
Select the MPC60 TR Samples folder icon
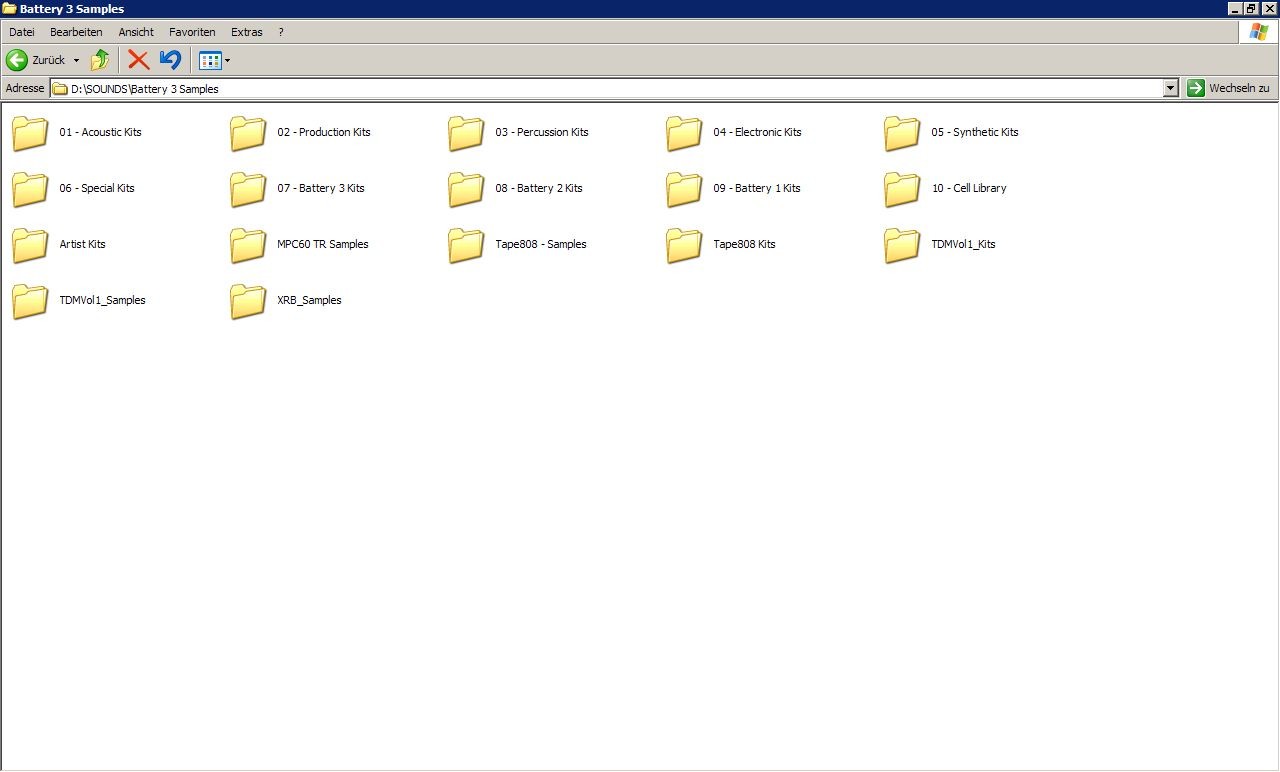point(248,244)
